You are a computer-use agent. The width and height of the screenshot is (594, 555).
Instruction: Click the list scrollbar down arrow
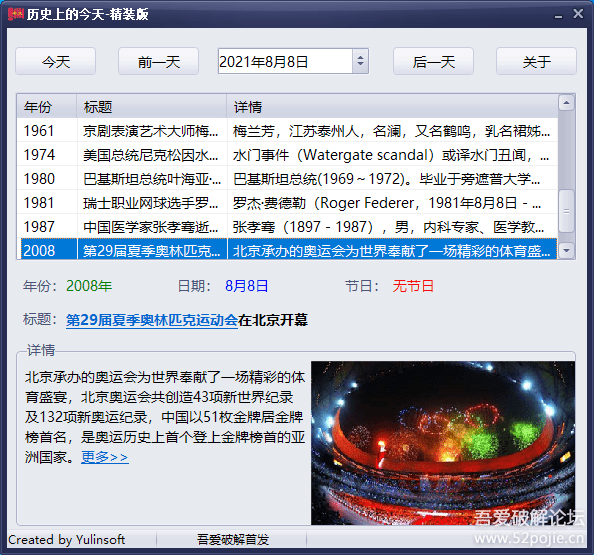pos(566,250)
